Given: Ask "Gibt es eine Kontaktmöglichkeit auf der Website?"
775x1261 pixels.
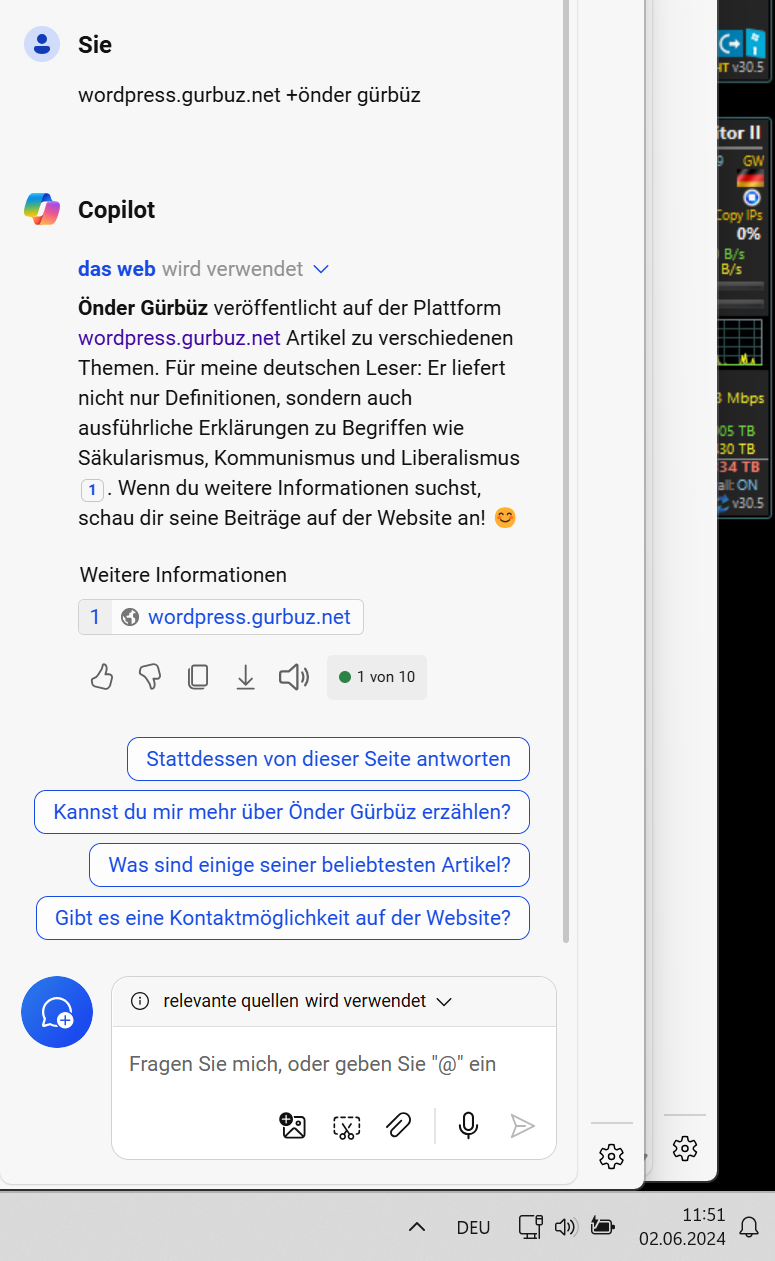Looking at the screenshot, I should [283, 918].
